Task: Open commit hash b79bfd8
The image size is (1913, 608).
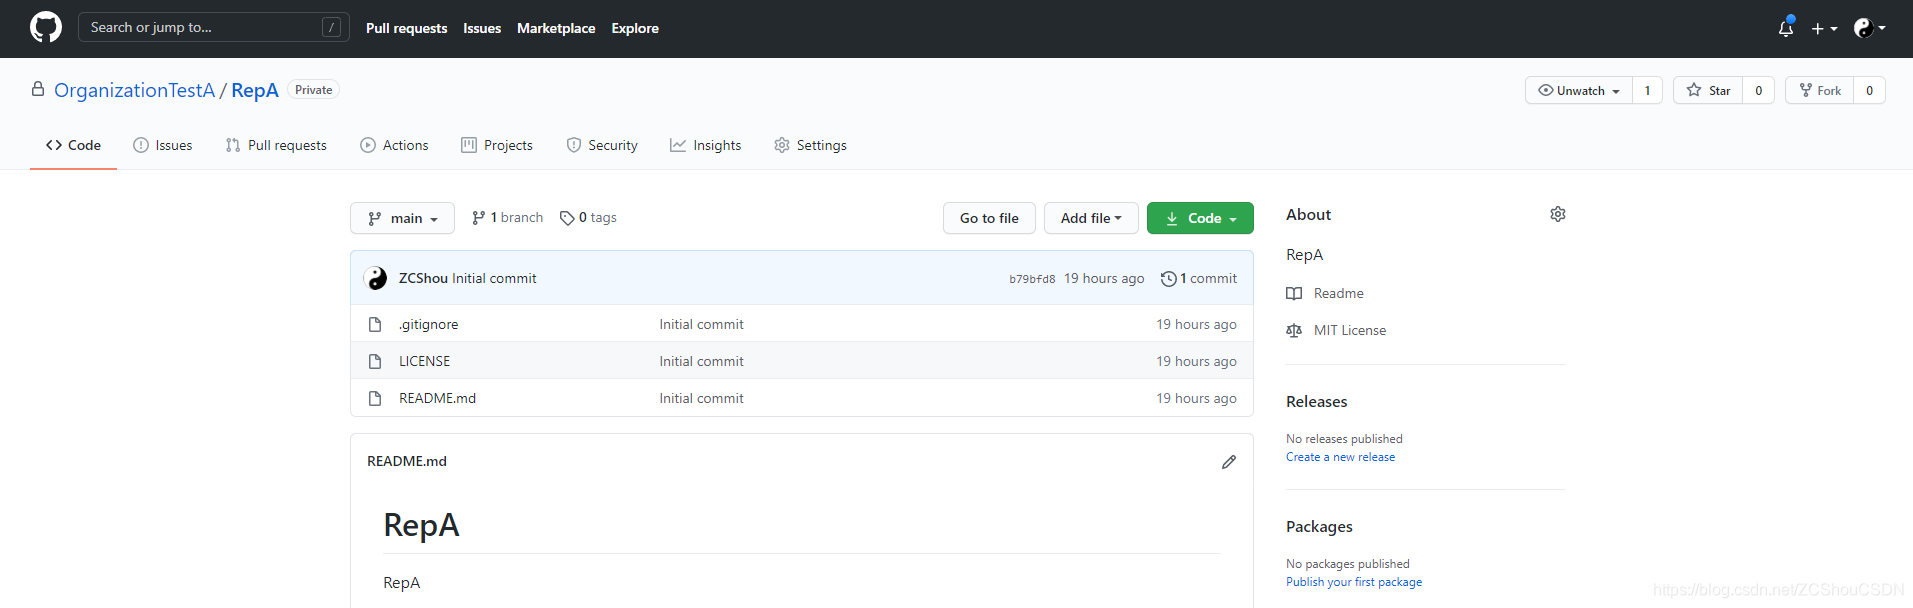Action: 1032,279
